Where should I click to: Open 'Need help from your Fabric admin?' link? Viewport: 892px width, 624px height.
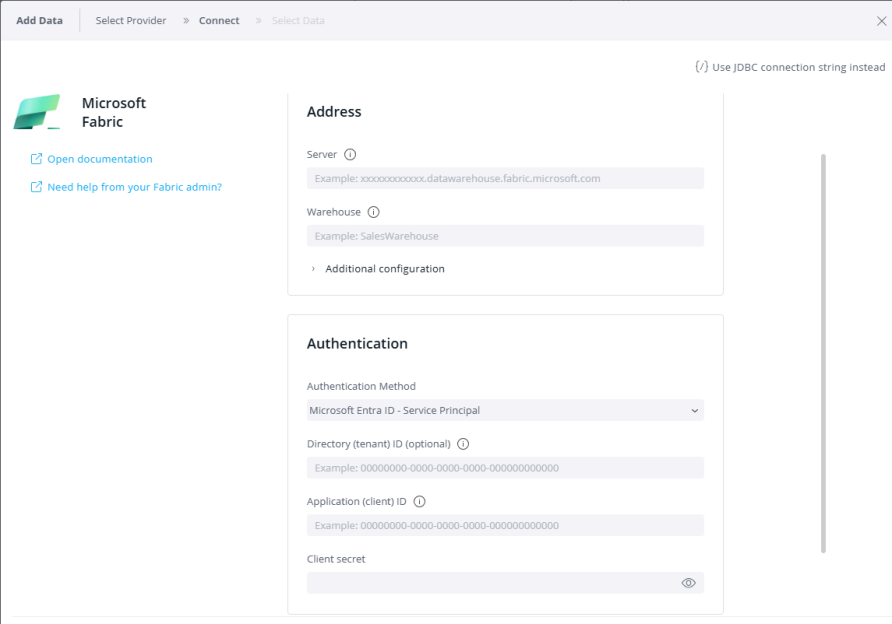(126, 187)
